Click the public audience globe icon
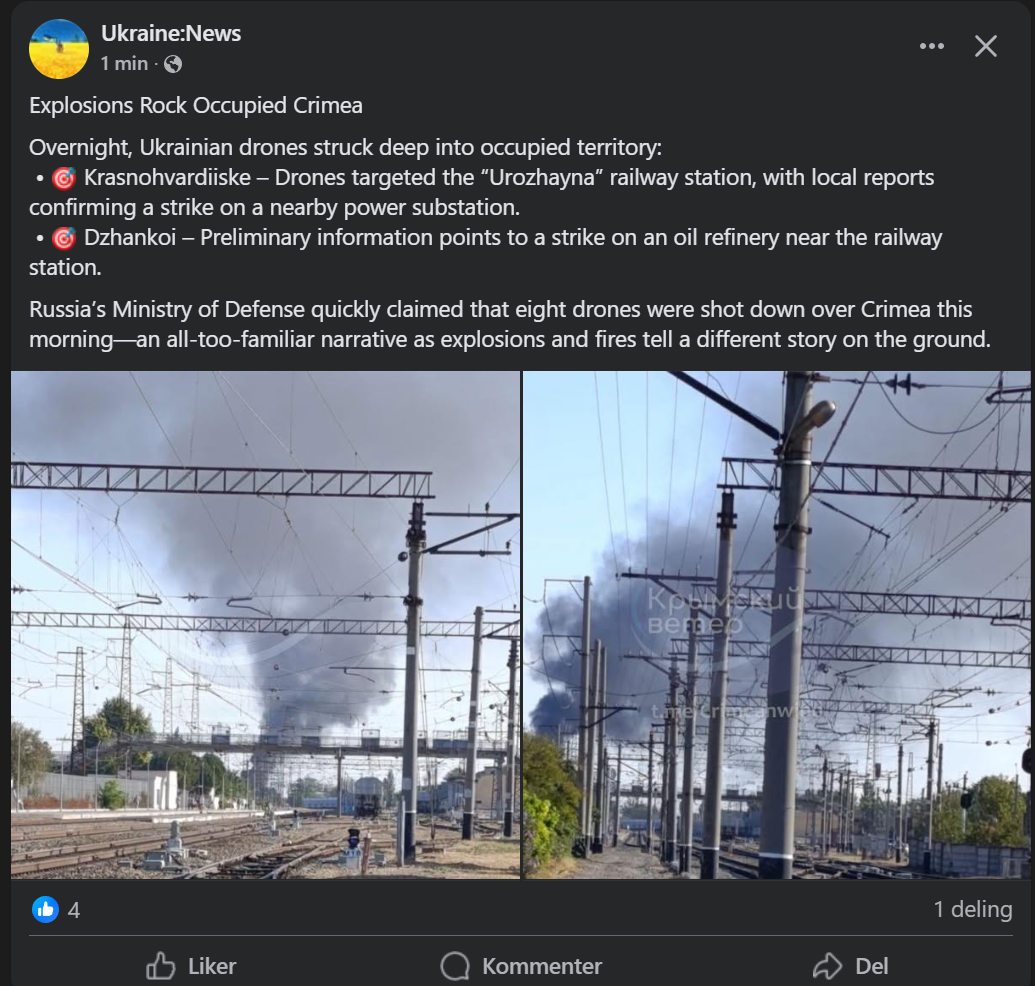This screenshot has width=1035, height=986. (173, 64)
